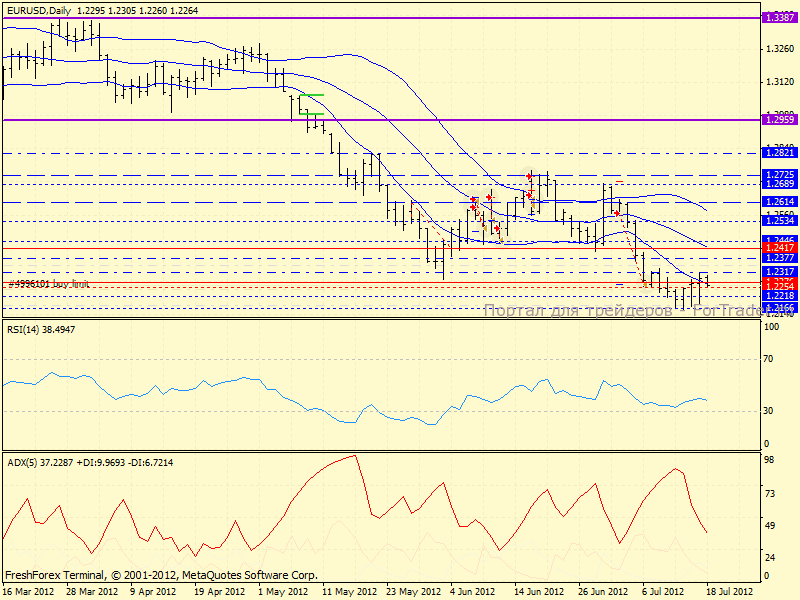
Task: Click the 30 level on RSI scale
Action: (768, 411)
